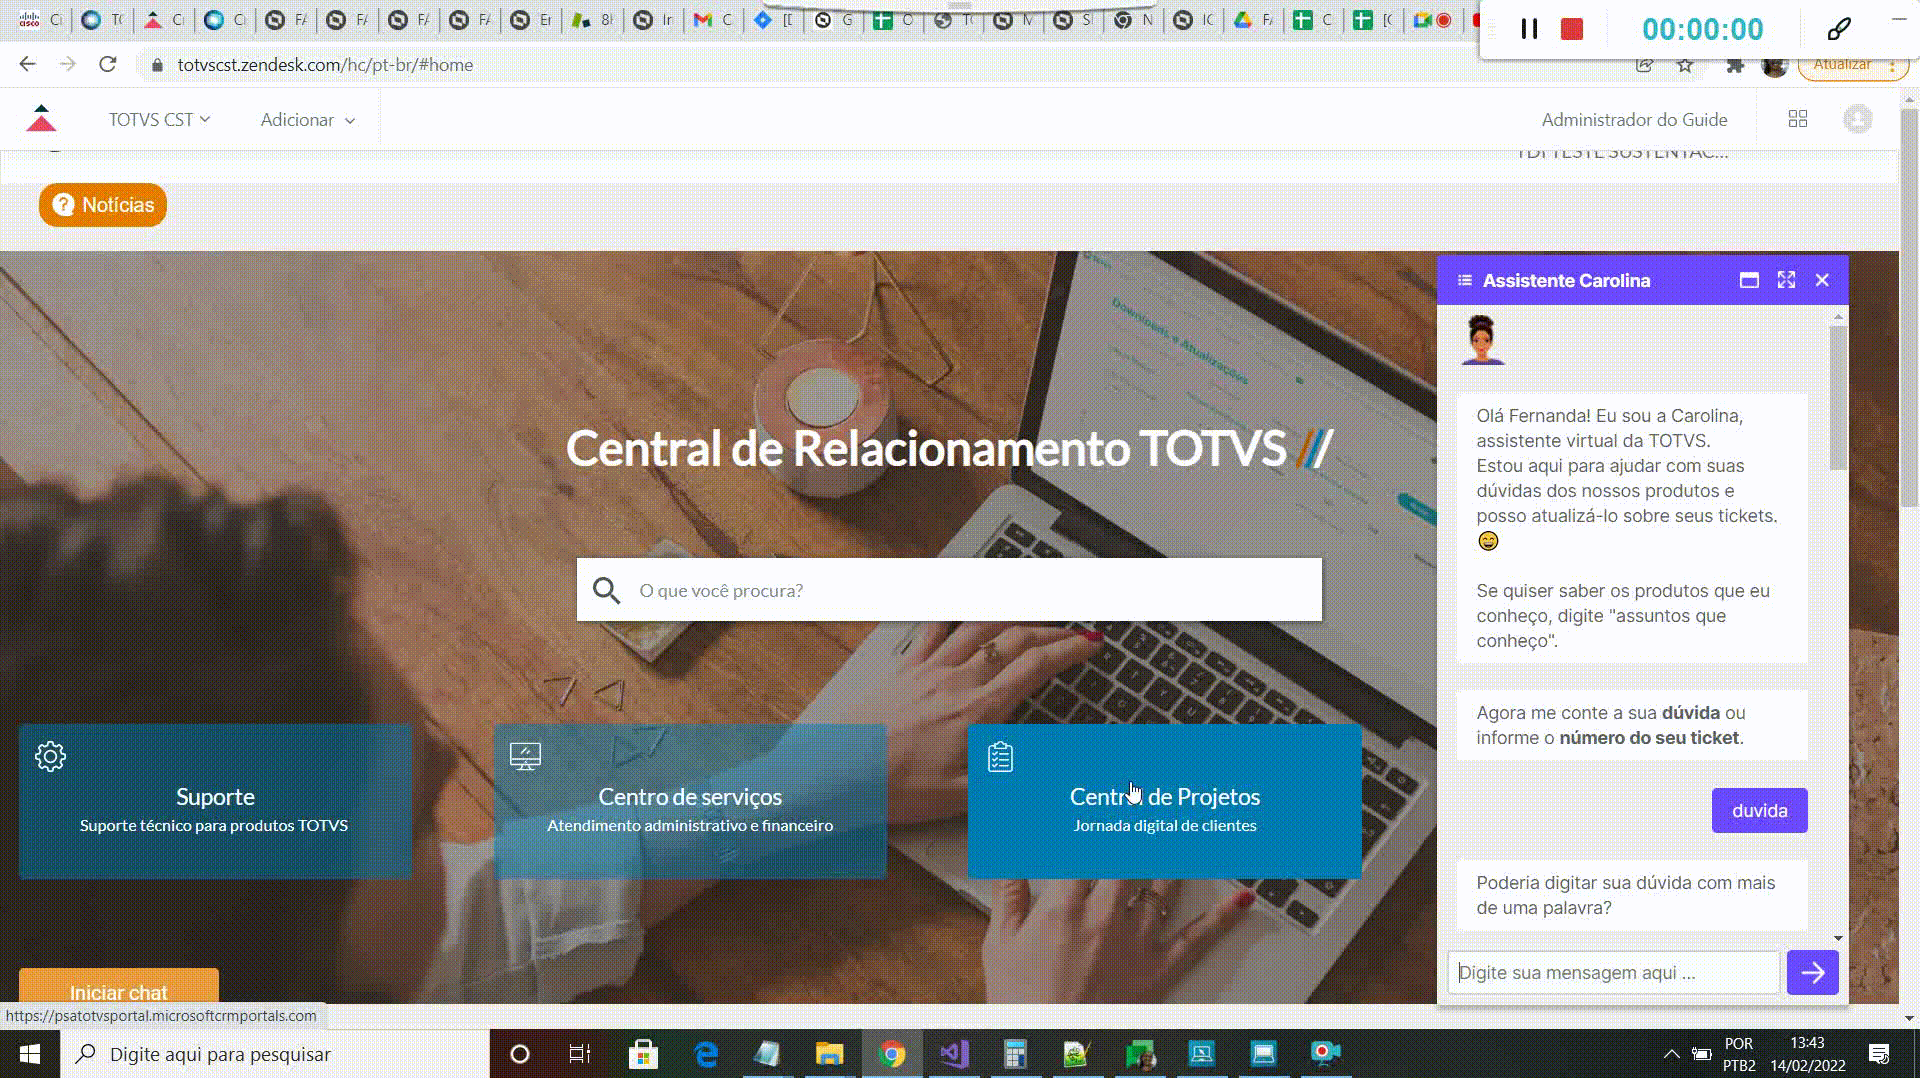Click Carolina's avatar in the chat
The width and height of the screenshot is (1920, 1078).
click(x=1481, y=340)
